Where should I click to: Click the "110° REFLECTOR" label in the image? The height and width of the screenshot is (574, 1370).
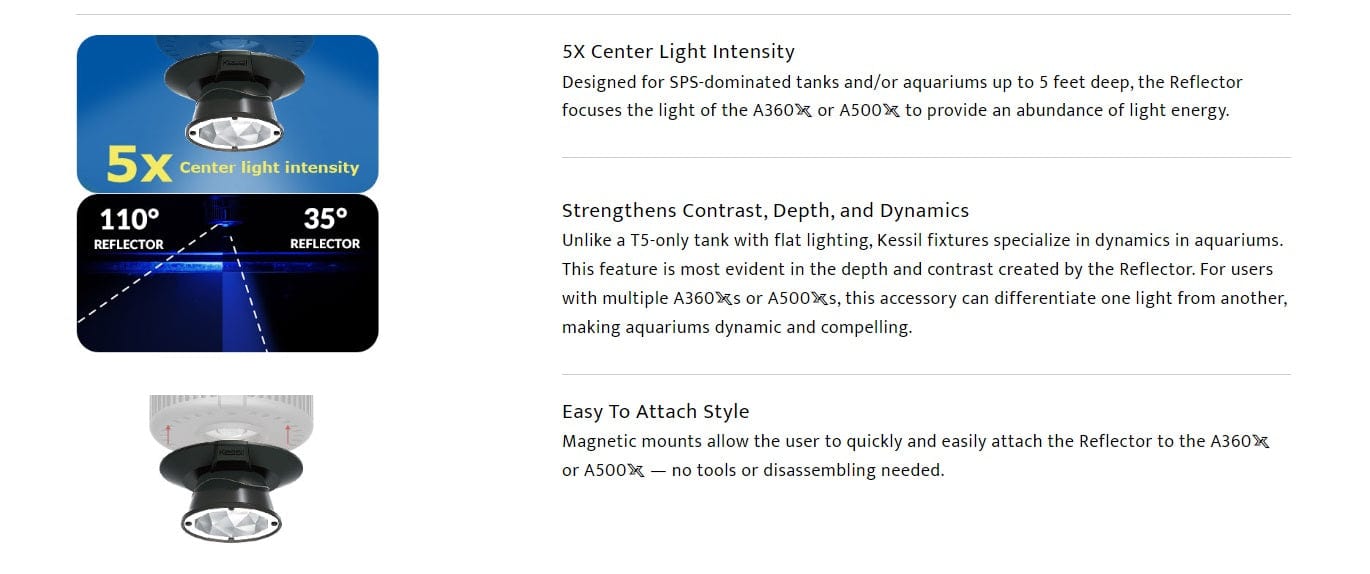coord(129,228)
